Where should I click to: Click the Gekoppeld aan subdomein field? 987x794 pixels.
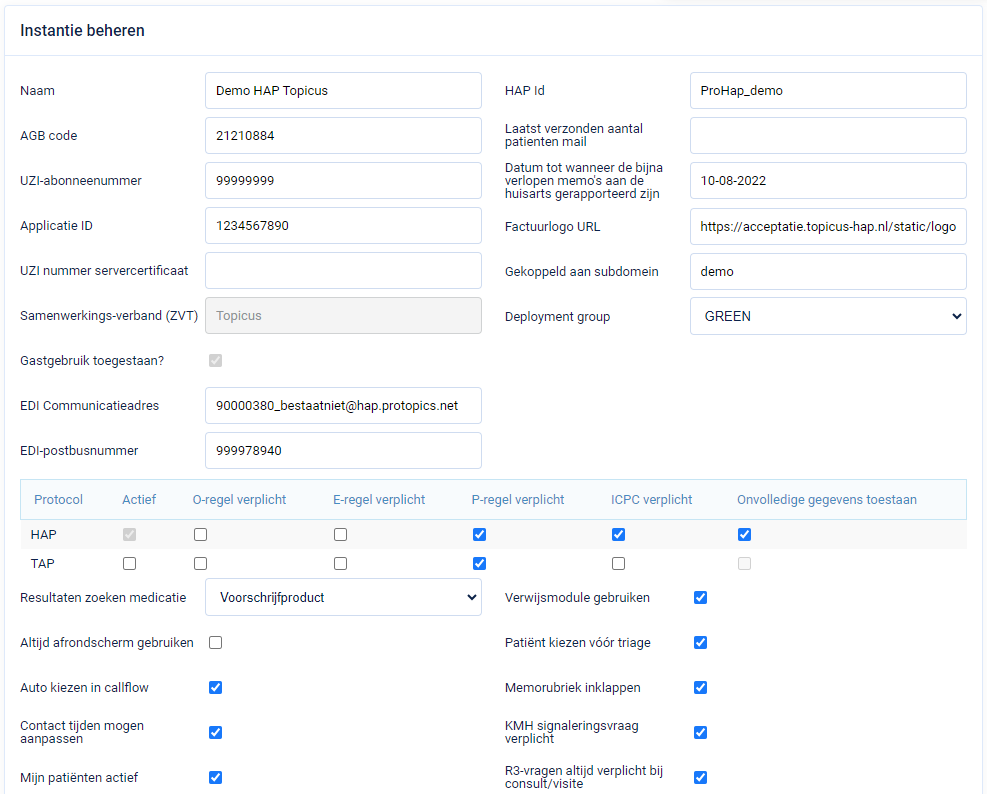pyautogui.click(x=828, y=271)
